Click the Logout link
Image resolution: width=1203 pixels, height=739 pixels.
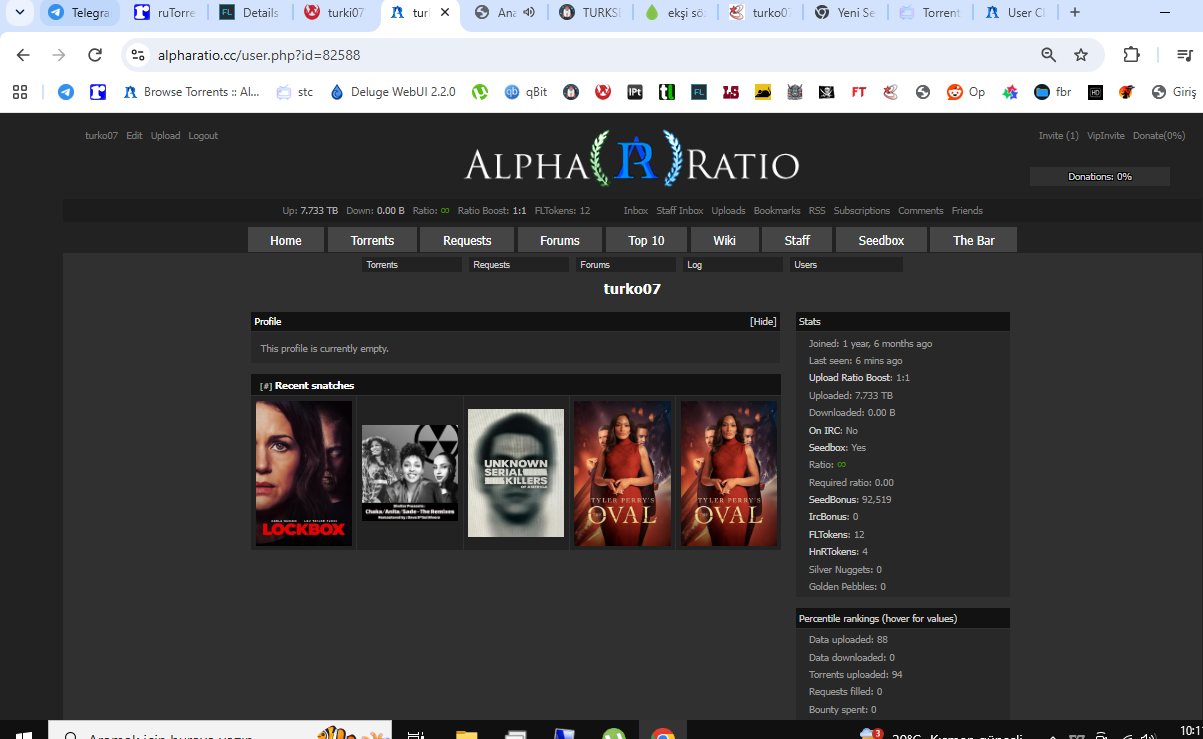coord(203,136)
